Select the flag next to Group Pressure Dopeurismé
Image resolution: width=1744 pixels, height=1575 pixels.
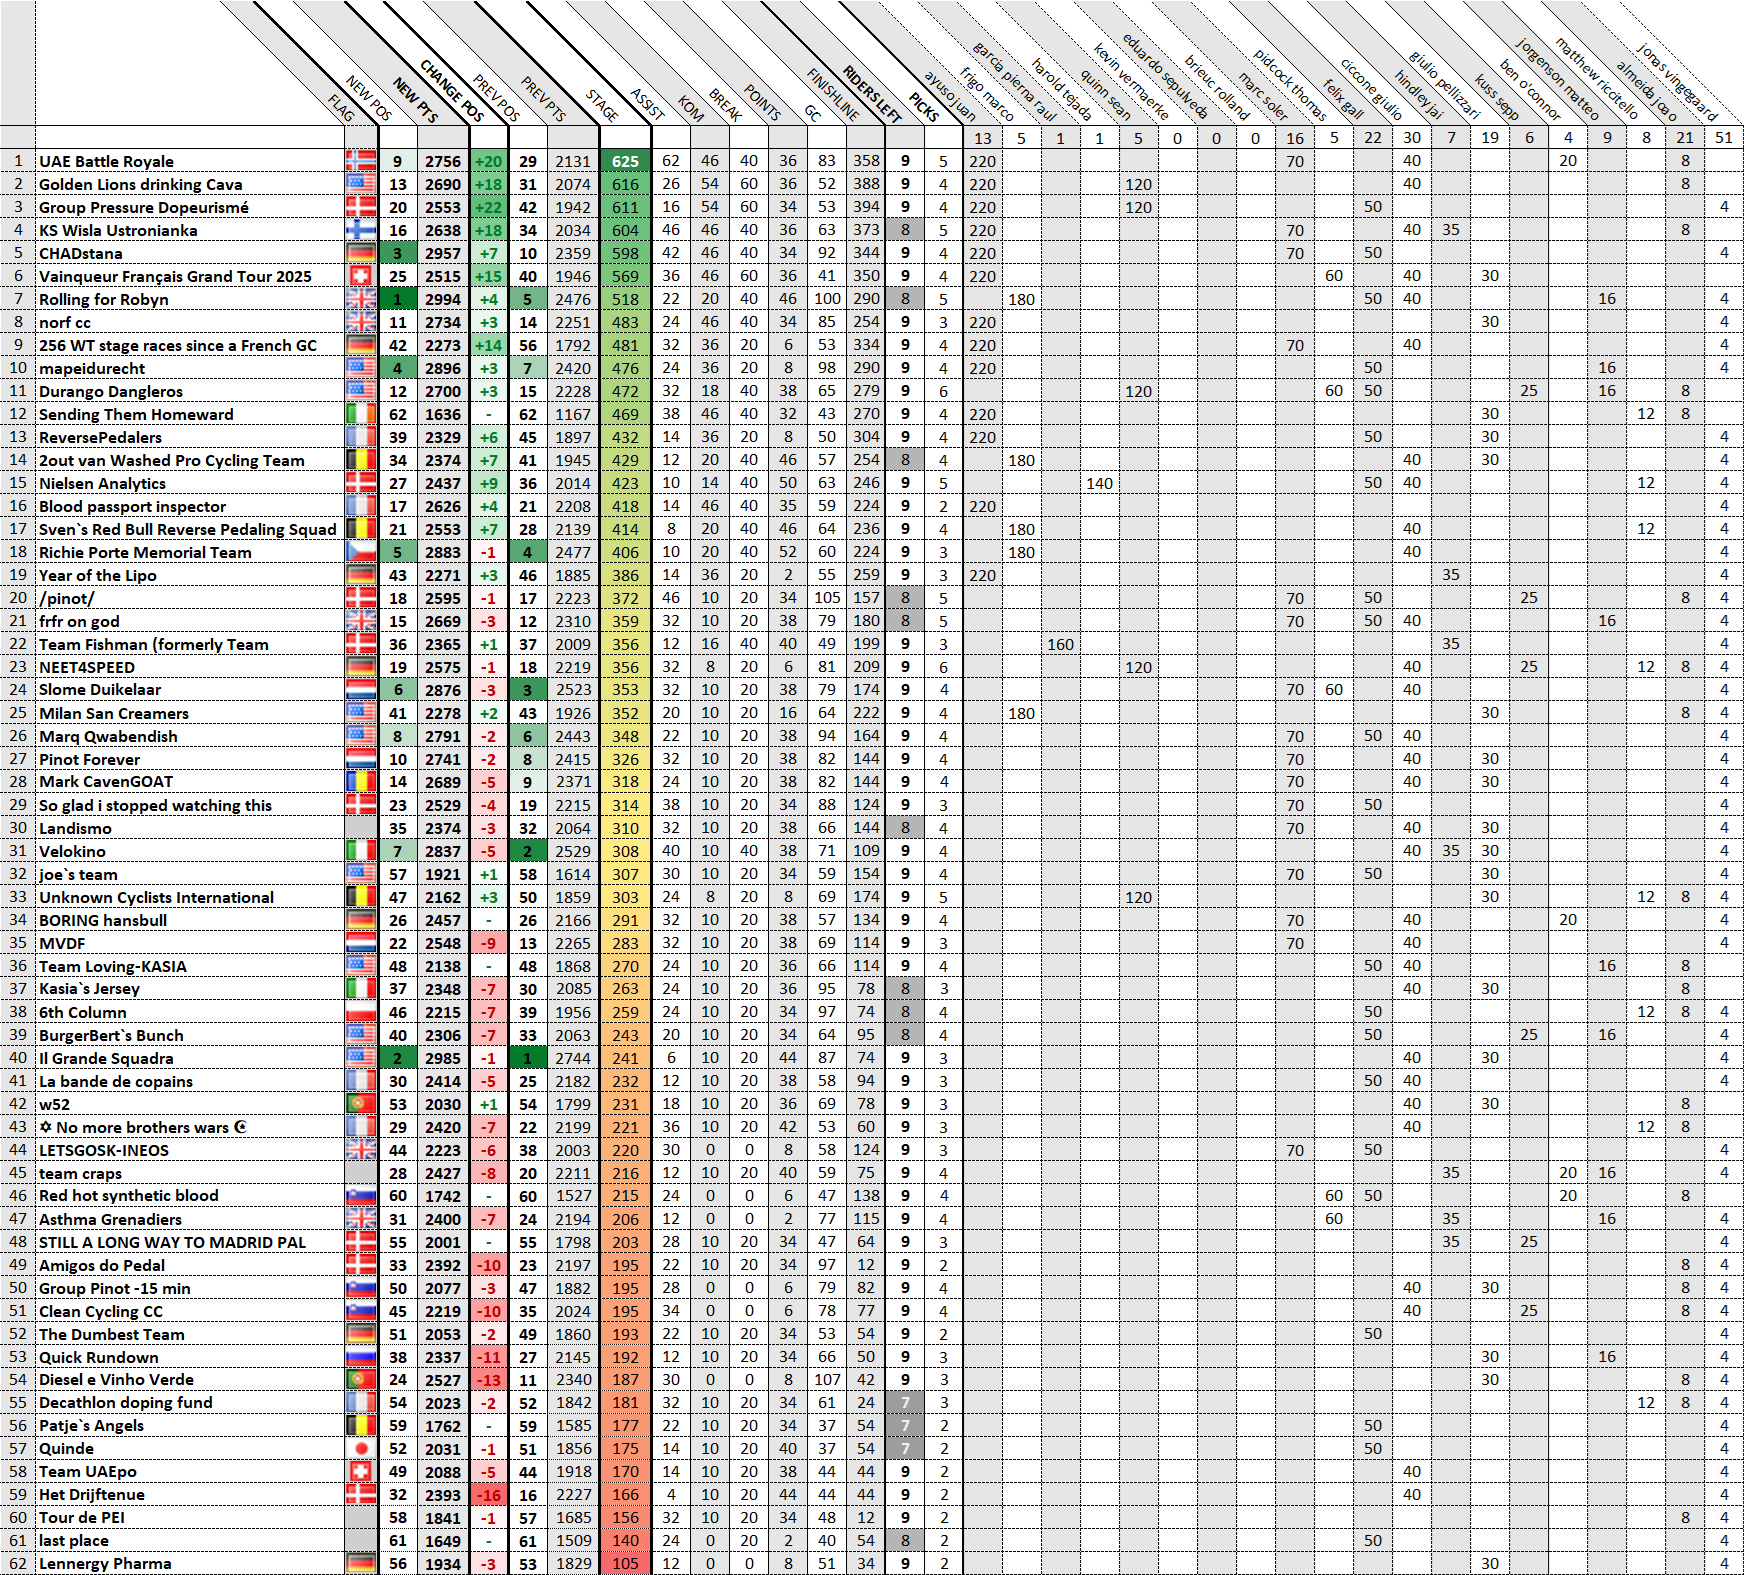pyautogui.click(x=361, y=207)
